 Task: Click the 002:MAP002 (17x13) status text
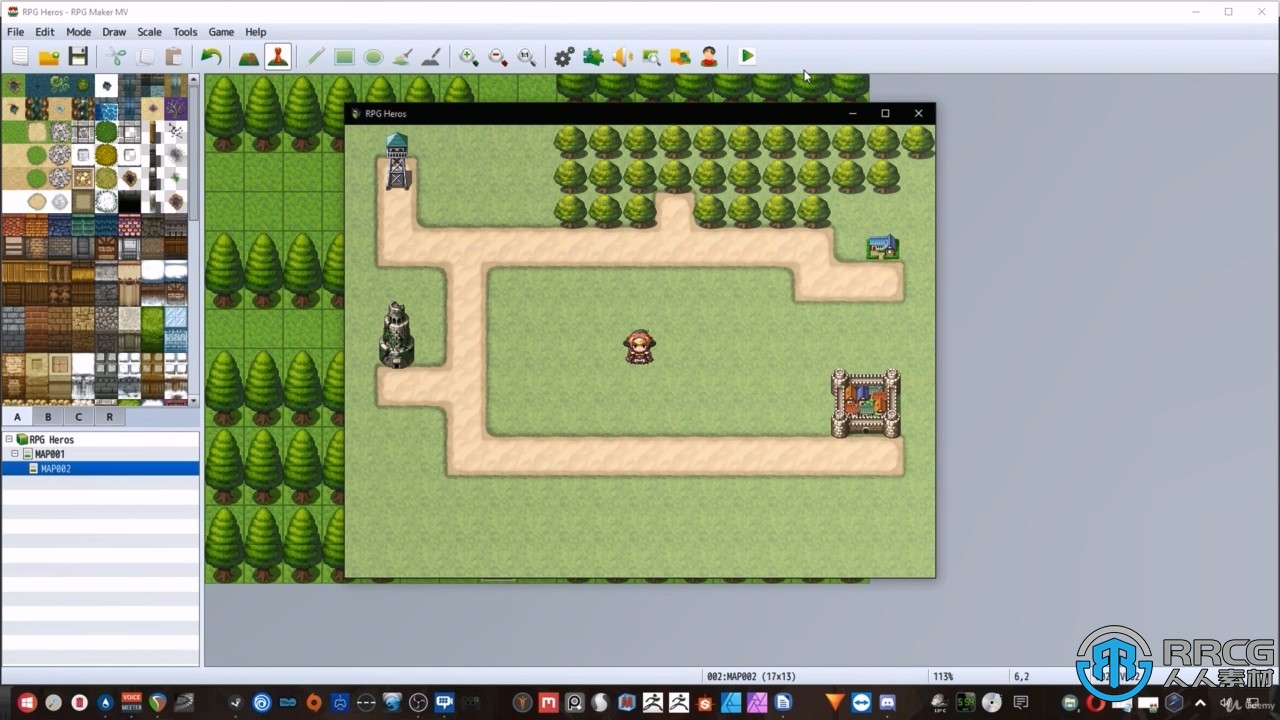(x=751, y=677)
